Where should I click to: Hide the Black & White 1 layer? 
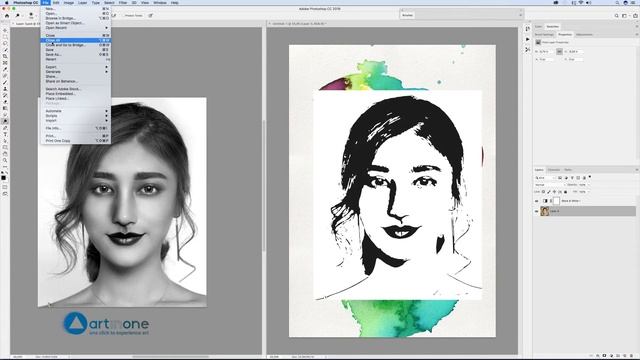click(x=536, y=201)
